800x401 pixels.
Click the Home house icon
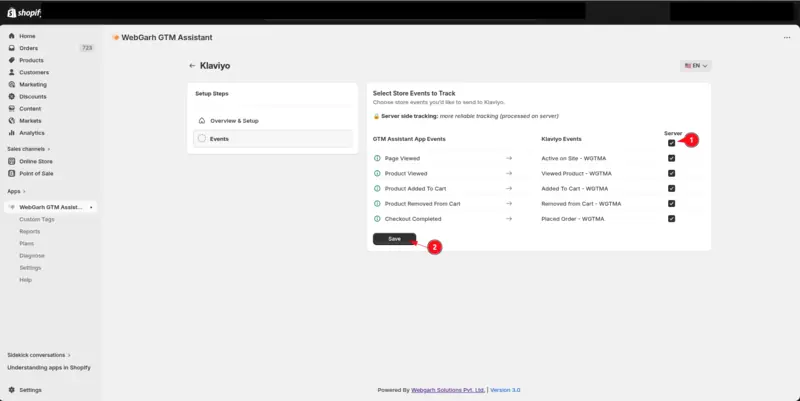[x=12, y=36]
